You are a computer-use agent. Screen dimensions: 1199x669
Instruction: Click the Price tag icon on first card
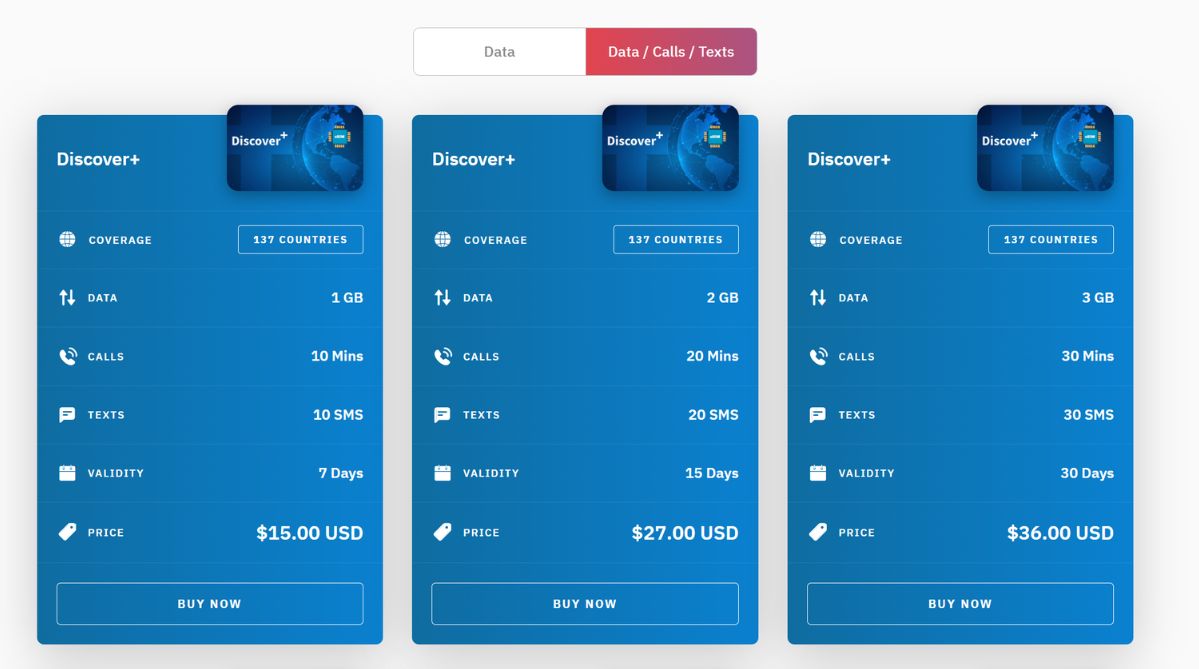click(x=66, y=531)
